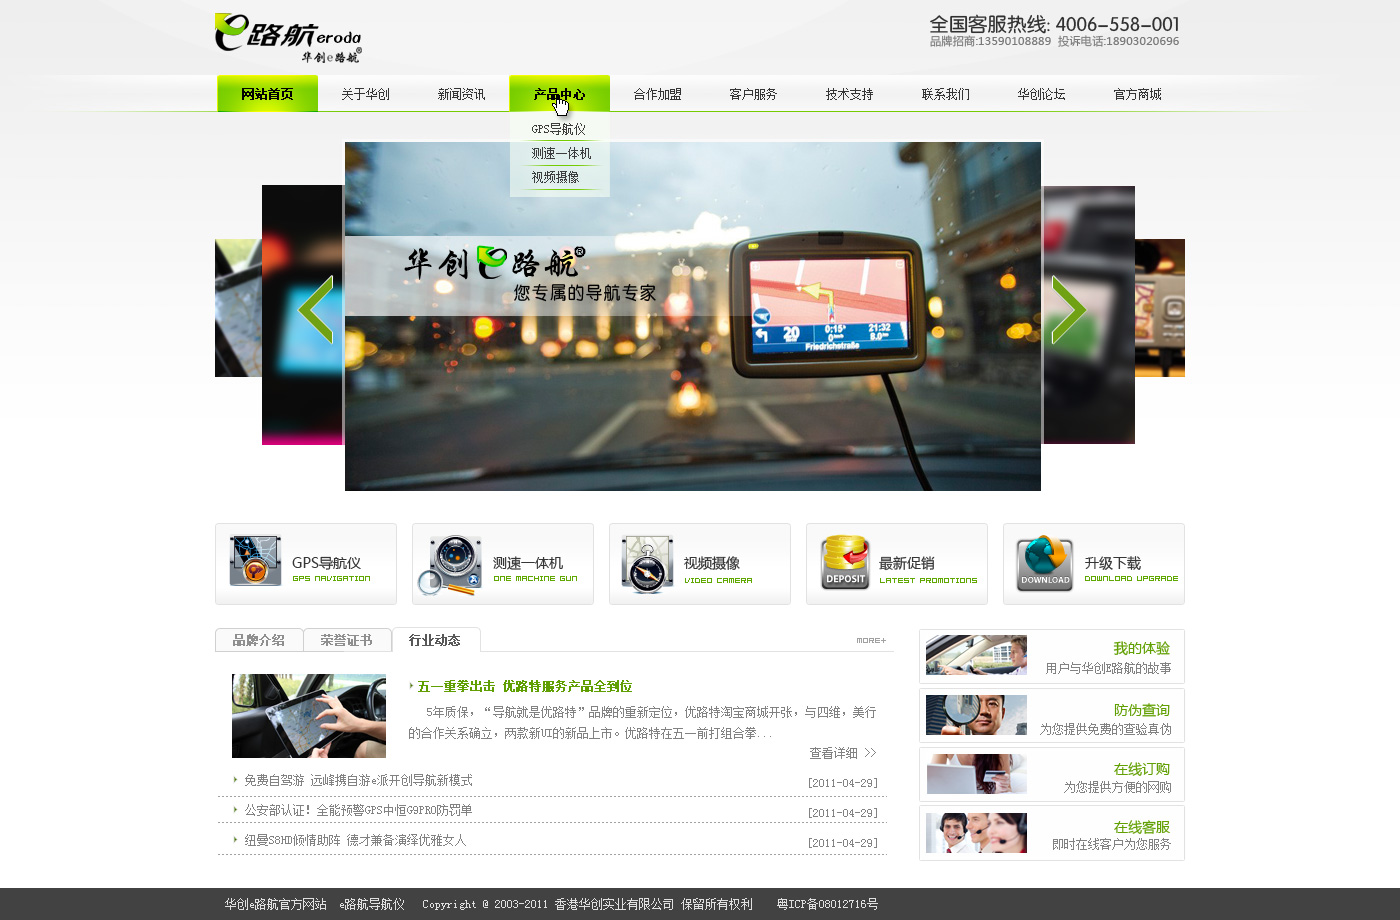
Task: Open 联系我们 menu item
Action: 945,94
